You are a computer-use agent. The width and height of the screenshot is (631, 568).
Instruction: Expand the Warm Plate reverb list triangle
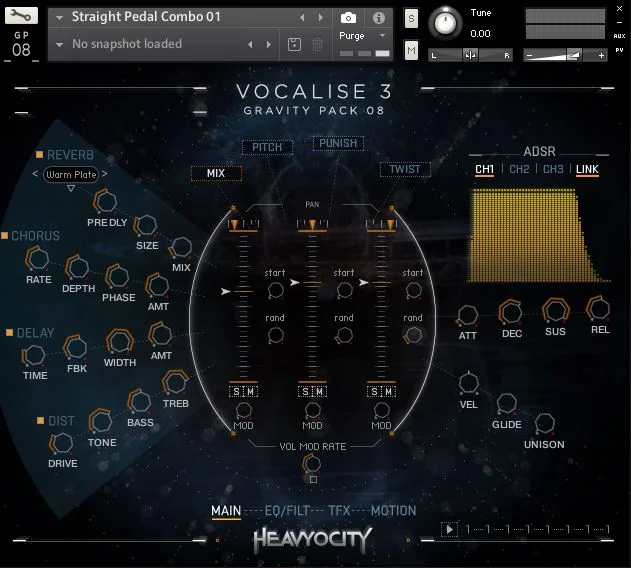click(x=71, y=188)
